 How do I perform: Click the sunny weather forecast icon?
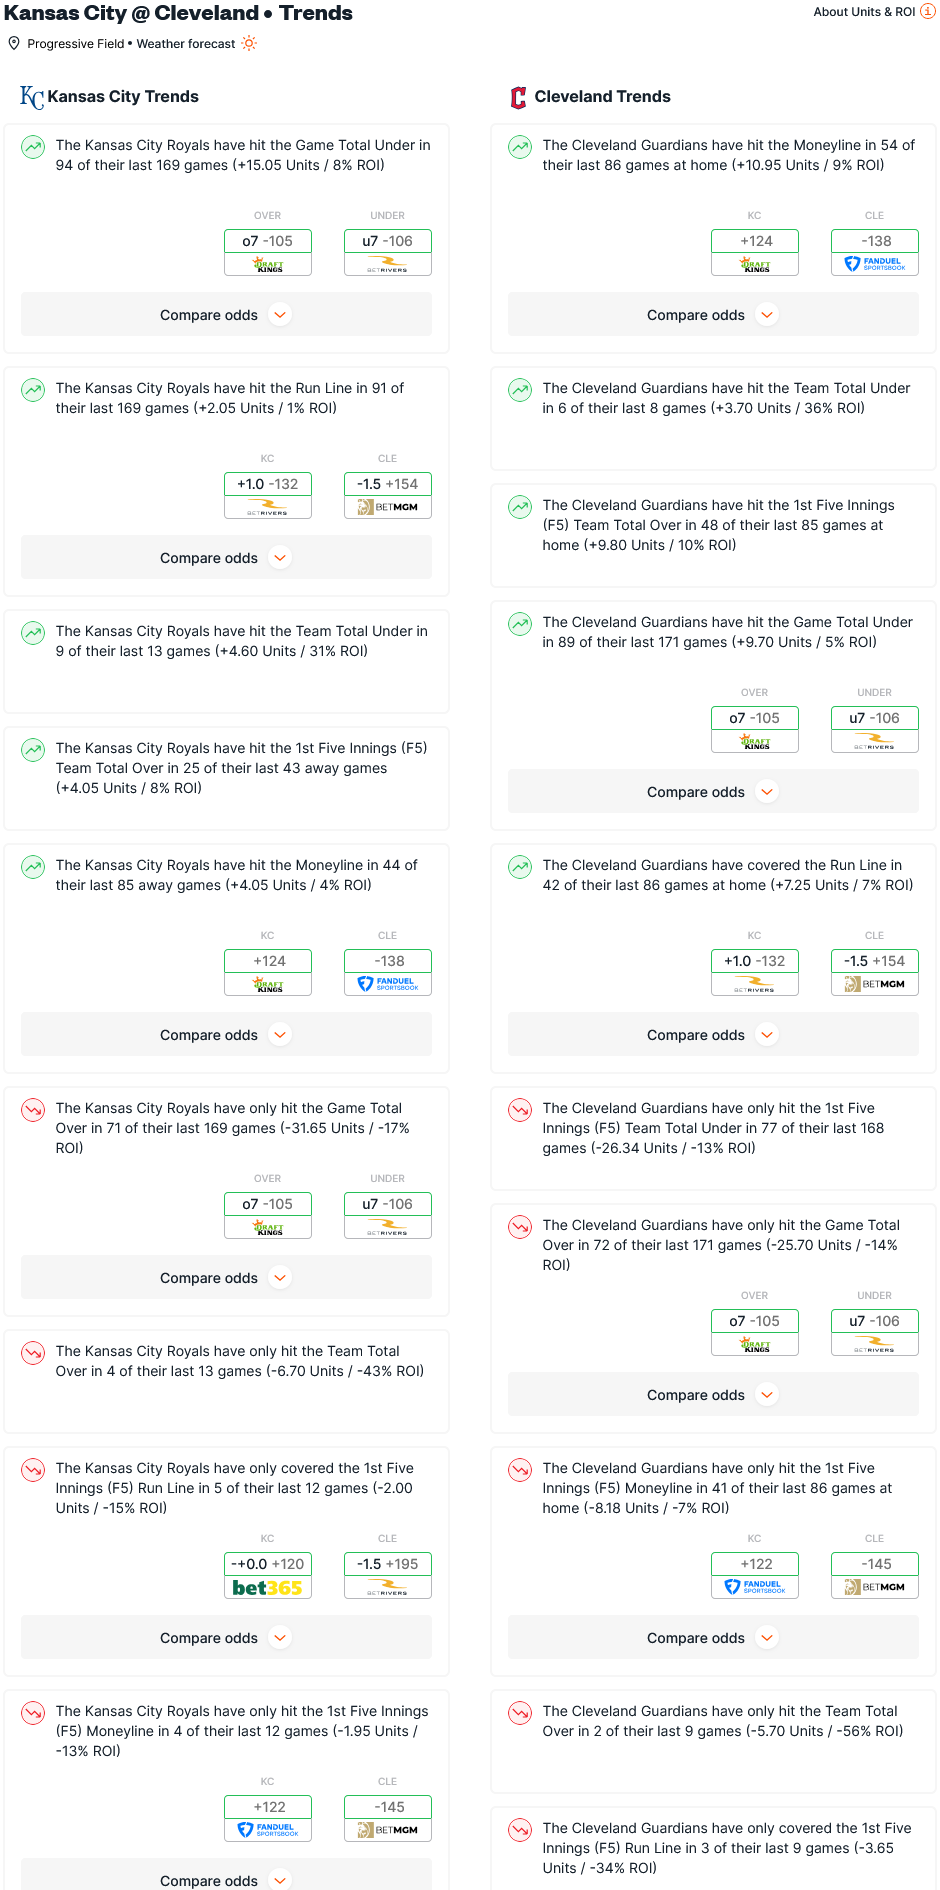click(x=249, y=43)
